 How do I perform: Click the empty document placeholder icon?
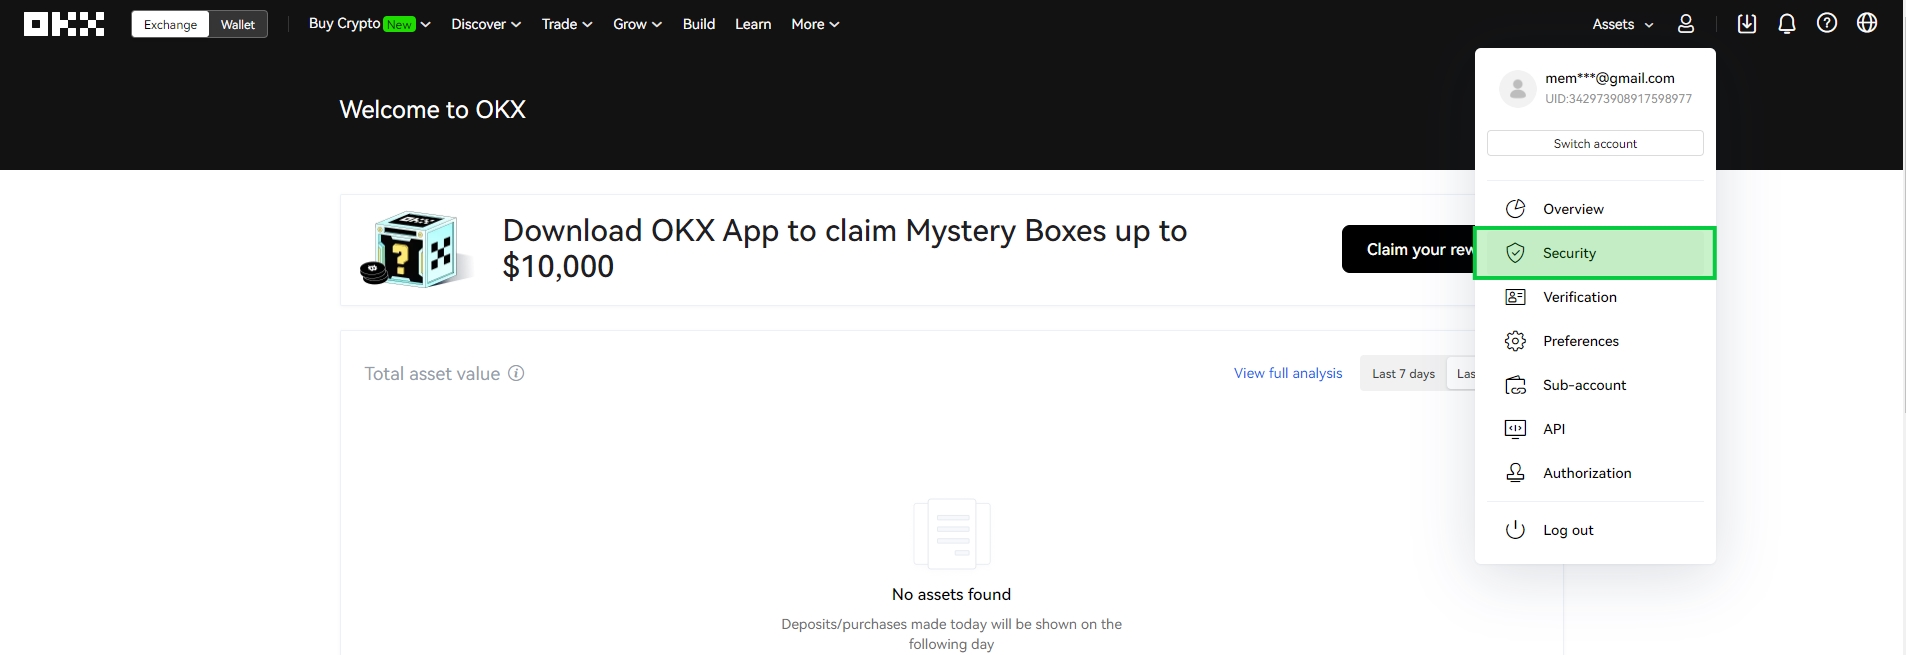pos(952,534)
